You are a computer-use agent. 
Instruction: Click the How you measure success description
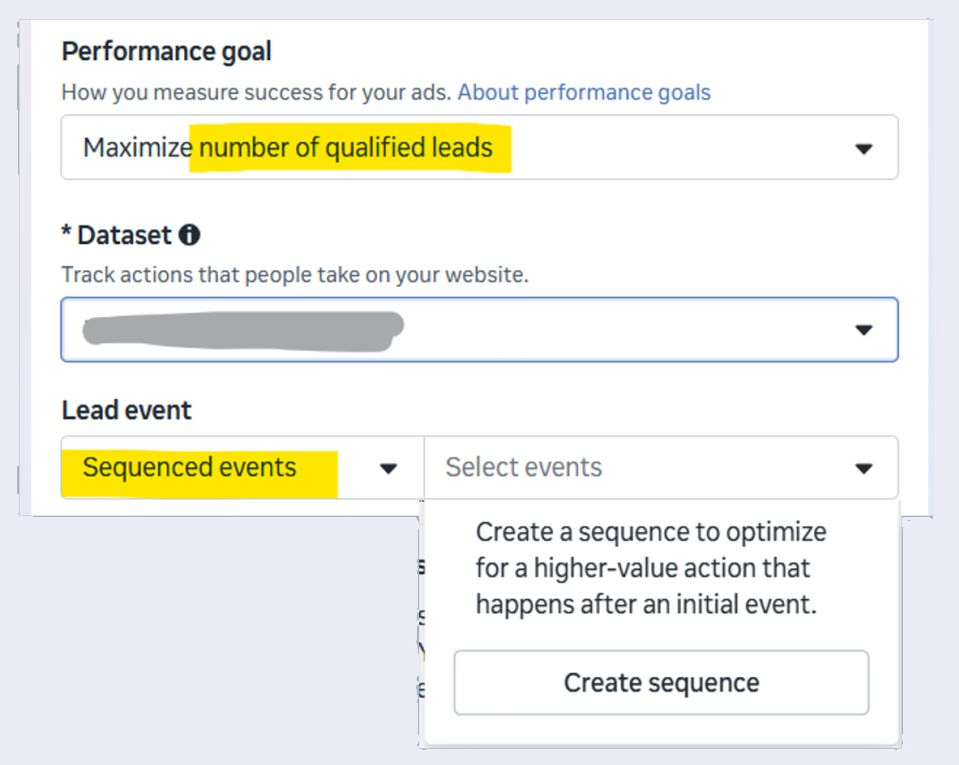pos(256,92)
